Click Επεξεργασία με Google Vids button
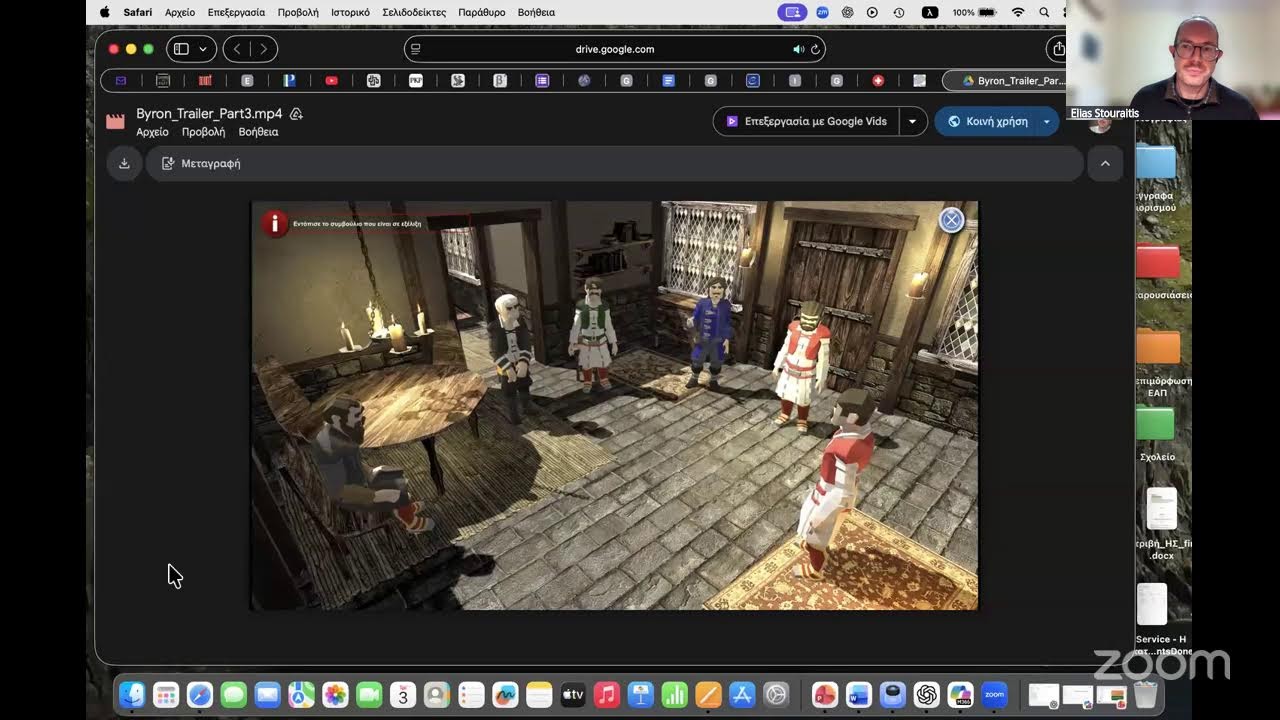Viewport: 1280px width, 720px height. click(x=806, y=121)
